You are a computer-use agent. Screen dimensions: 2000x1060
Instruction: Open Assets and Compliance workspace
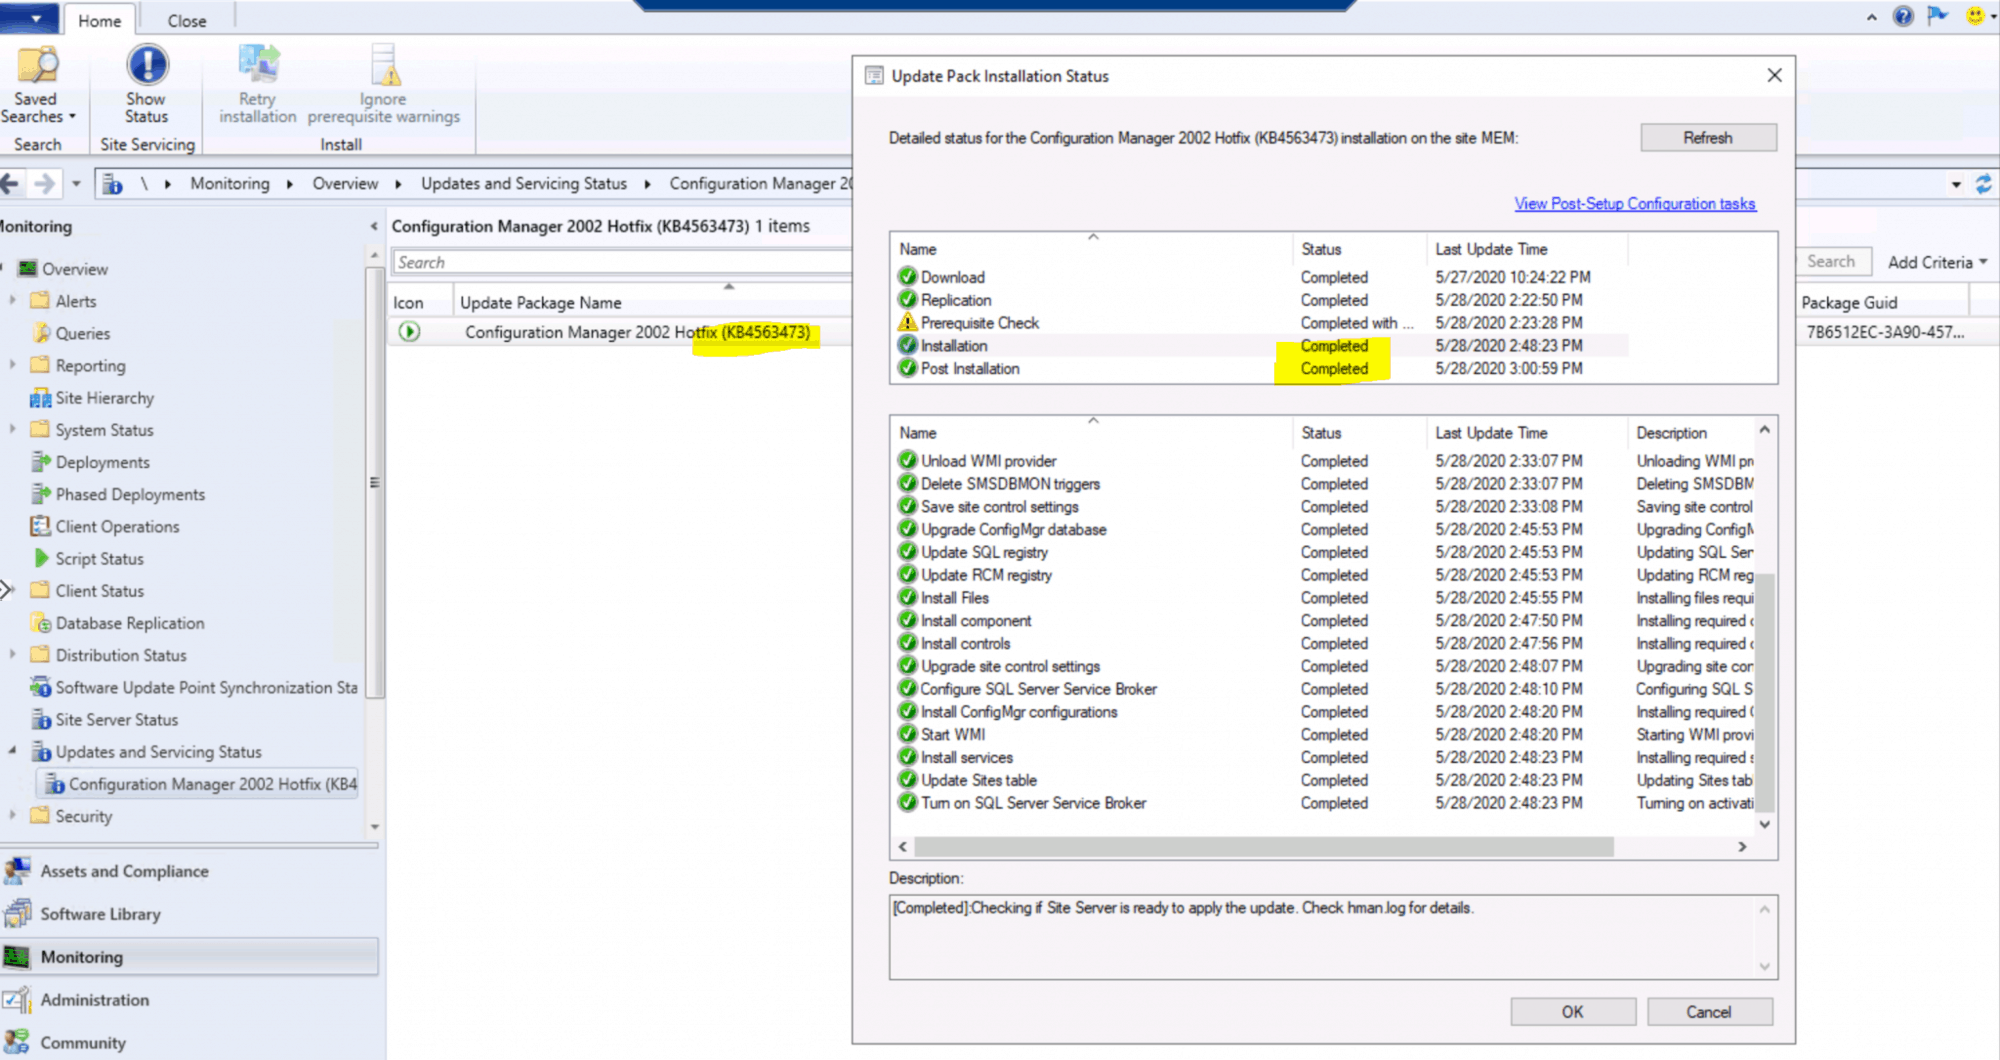point(124,871)
